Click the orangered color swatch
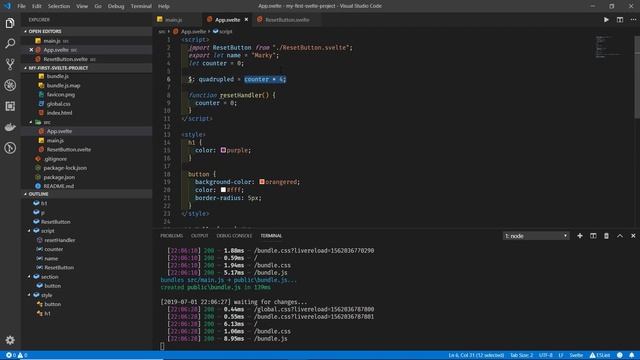Image resolution: width=640 pixels, height=360 pixels. [262, 182]
